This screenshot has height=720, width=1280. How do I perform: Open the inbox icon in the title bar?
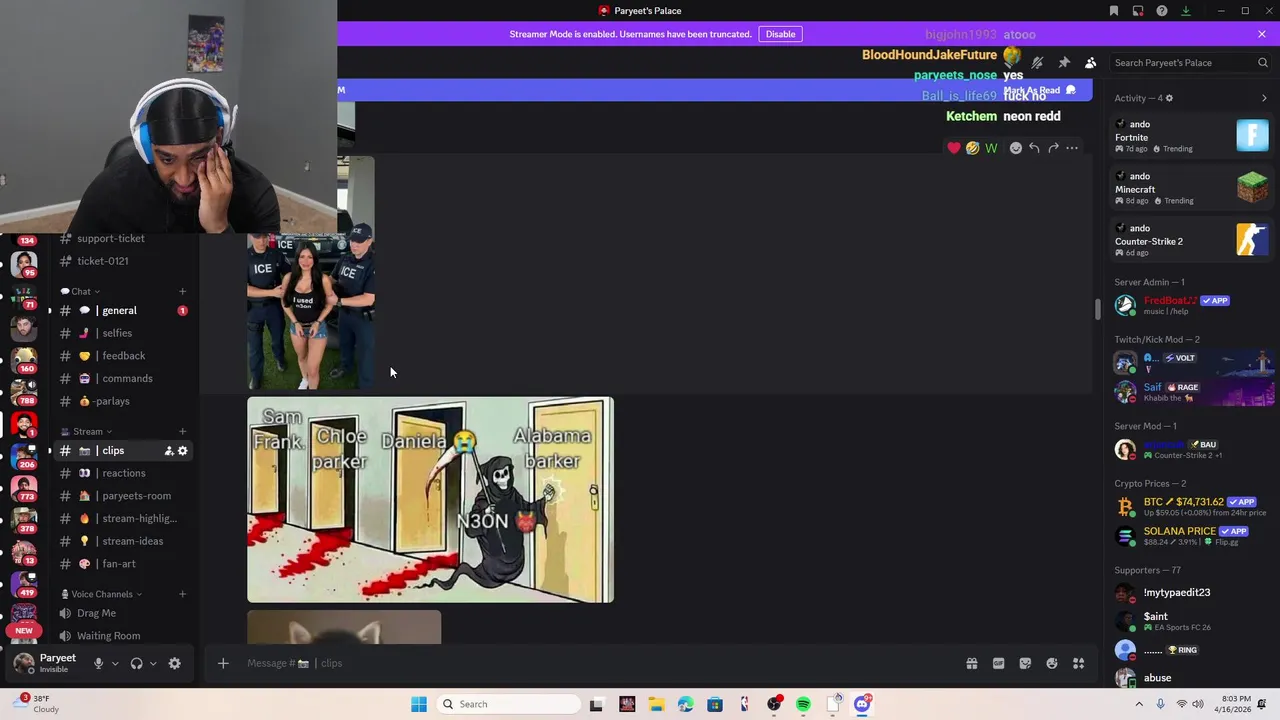pyautogui.click(x=1138, y=11)
